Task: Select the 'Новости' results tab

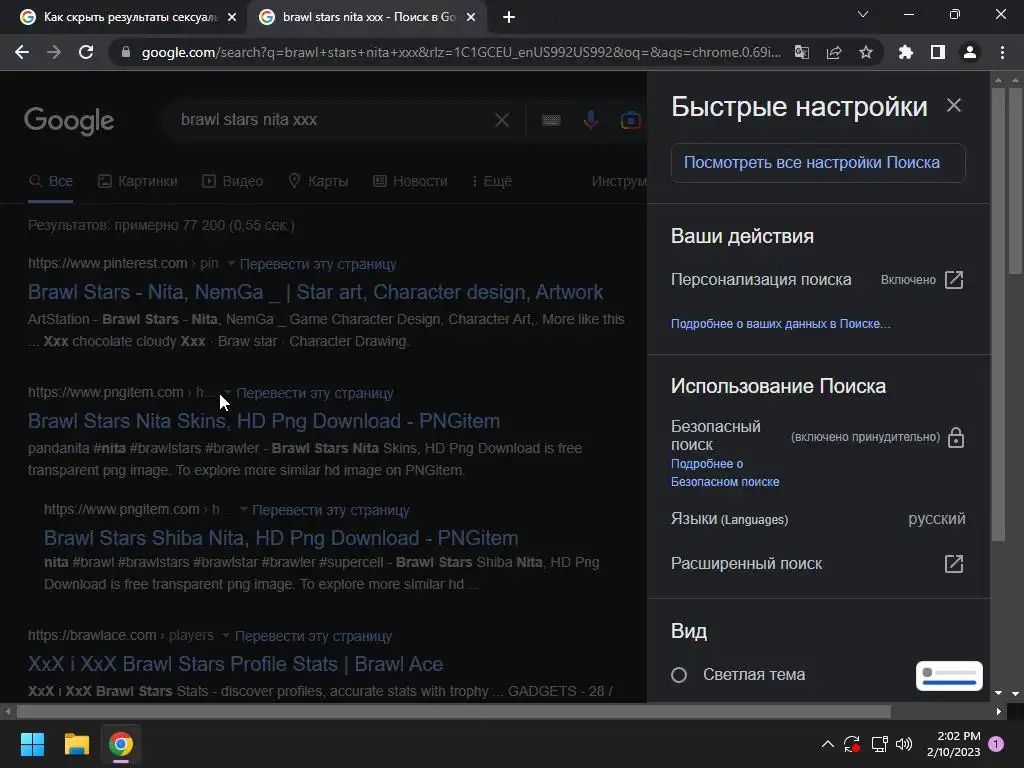Action: click(x=410, y=181)
